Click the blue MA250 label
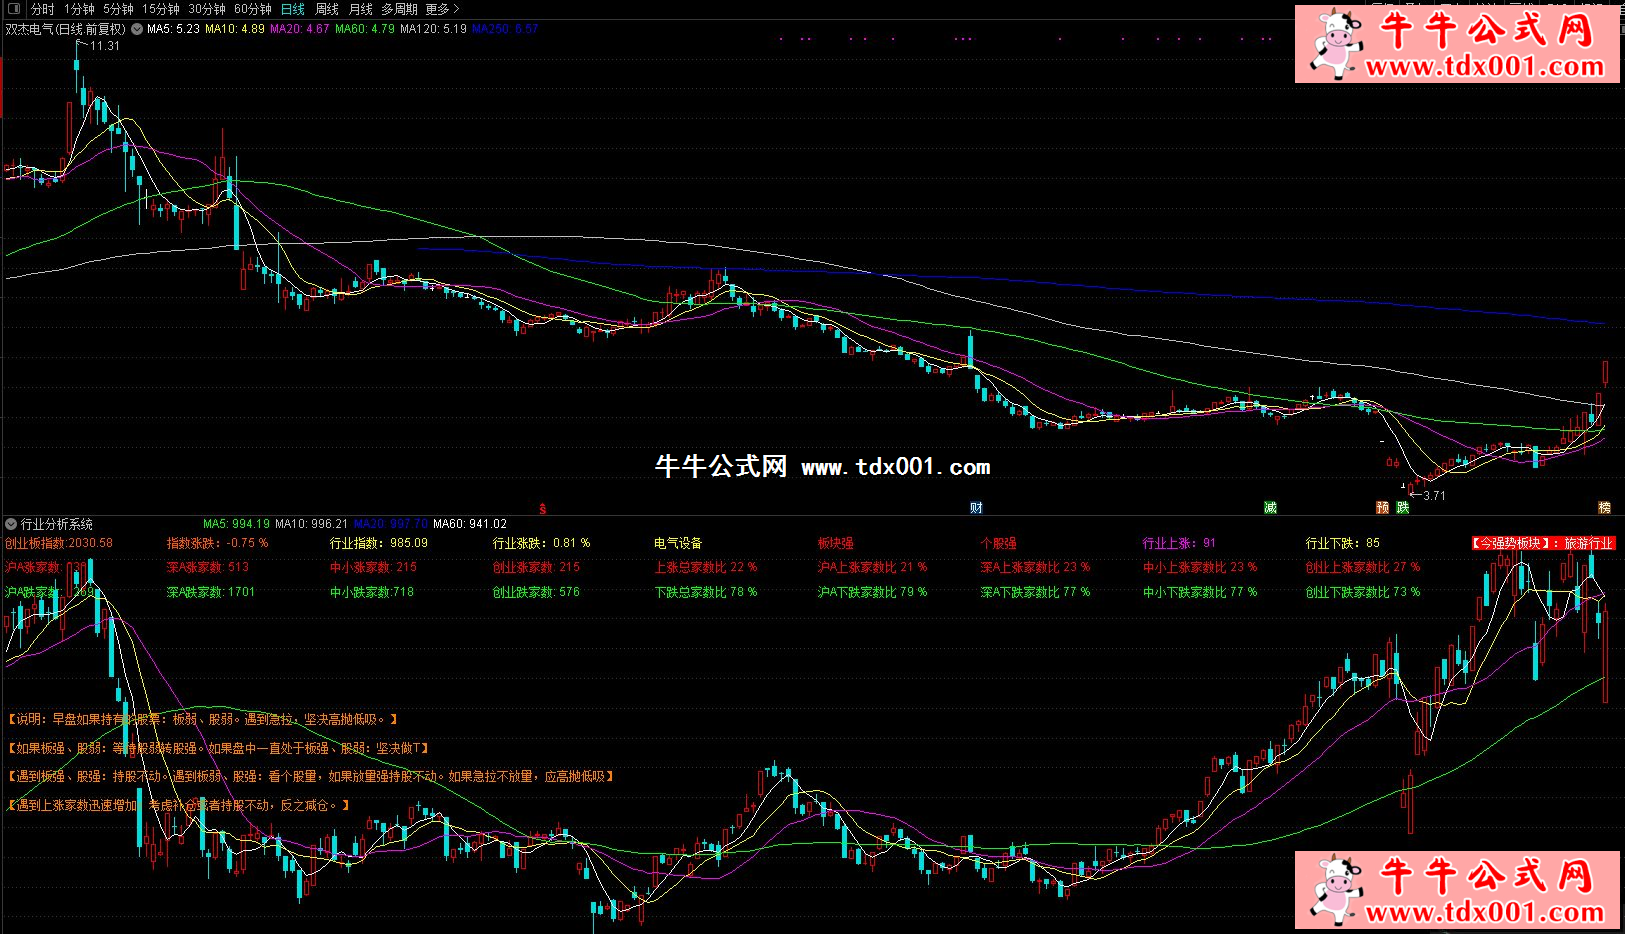1625x934 pixels. pos(505,29)
